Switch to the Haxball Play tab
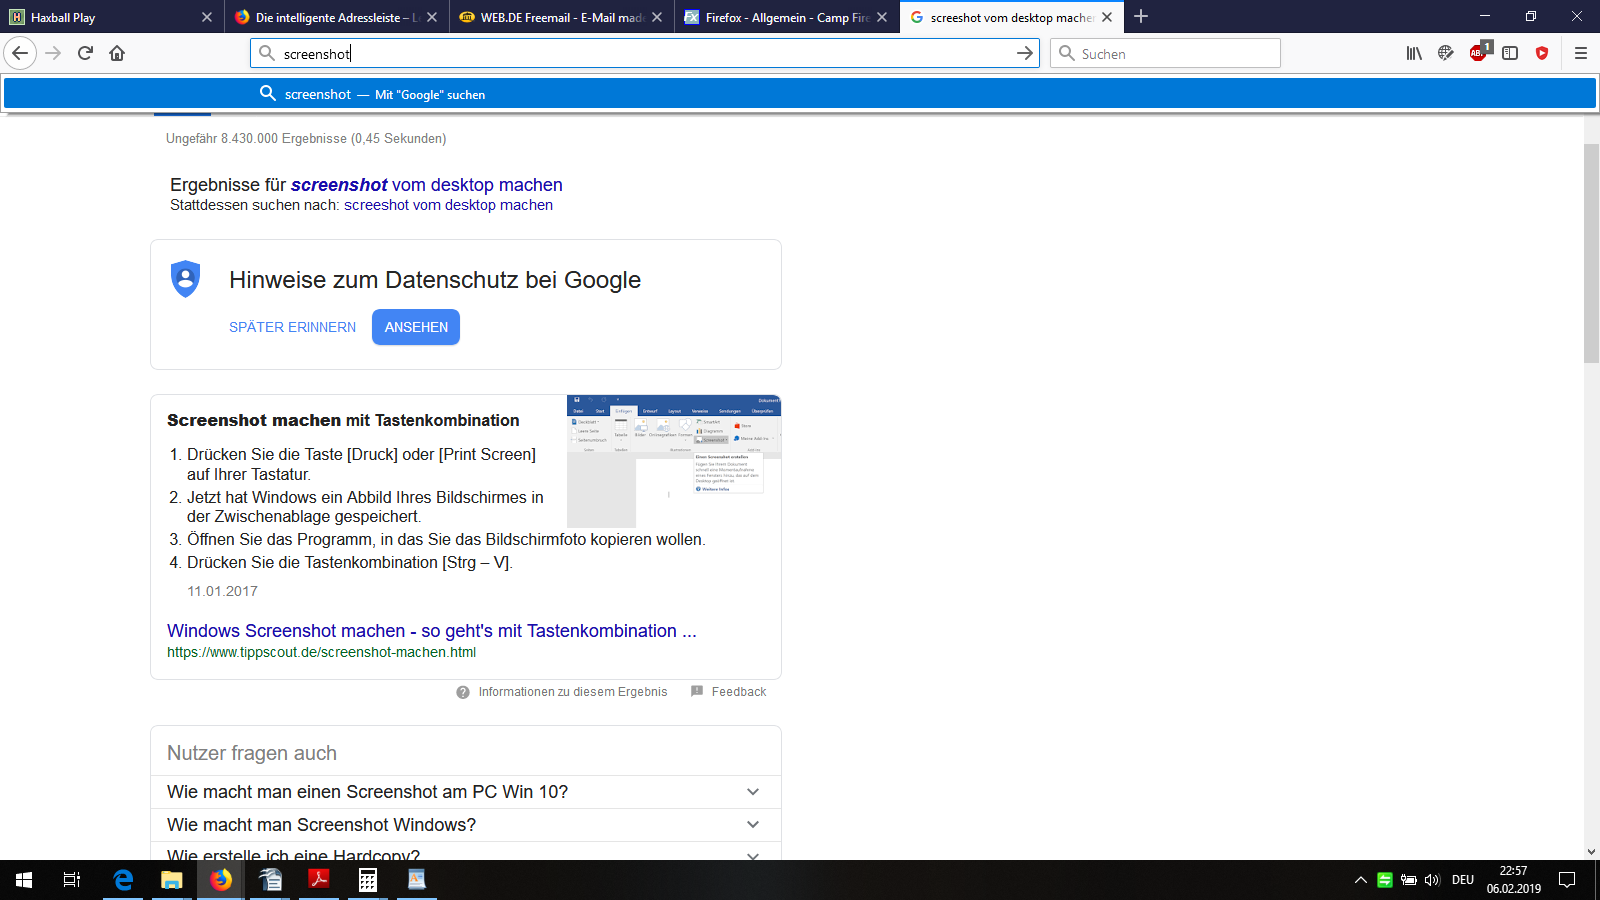Image resolution: width=1600 pixels, height=900 pixels. coord(112,17)
